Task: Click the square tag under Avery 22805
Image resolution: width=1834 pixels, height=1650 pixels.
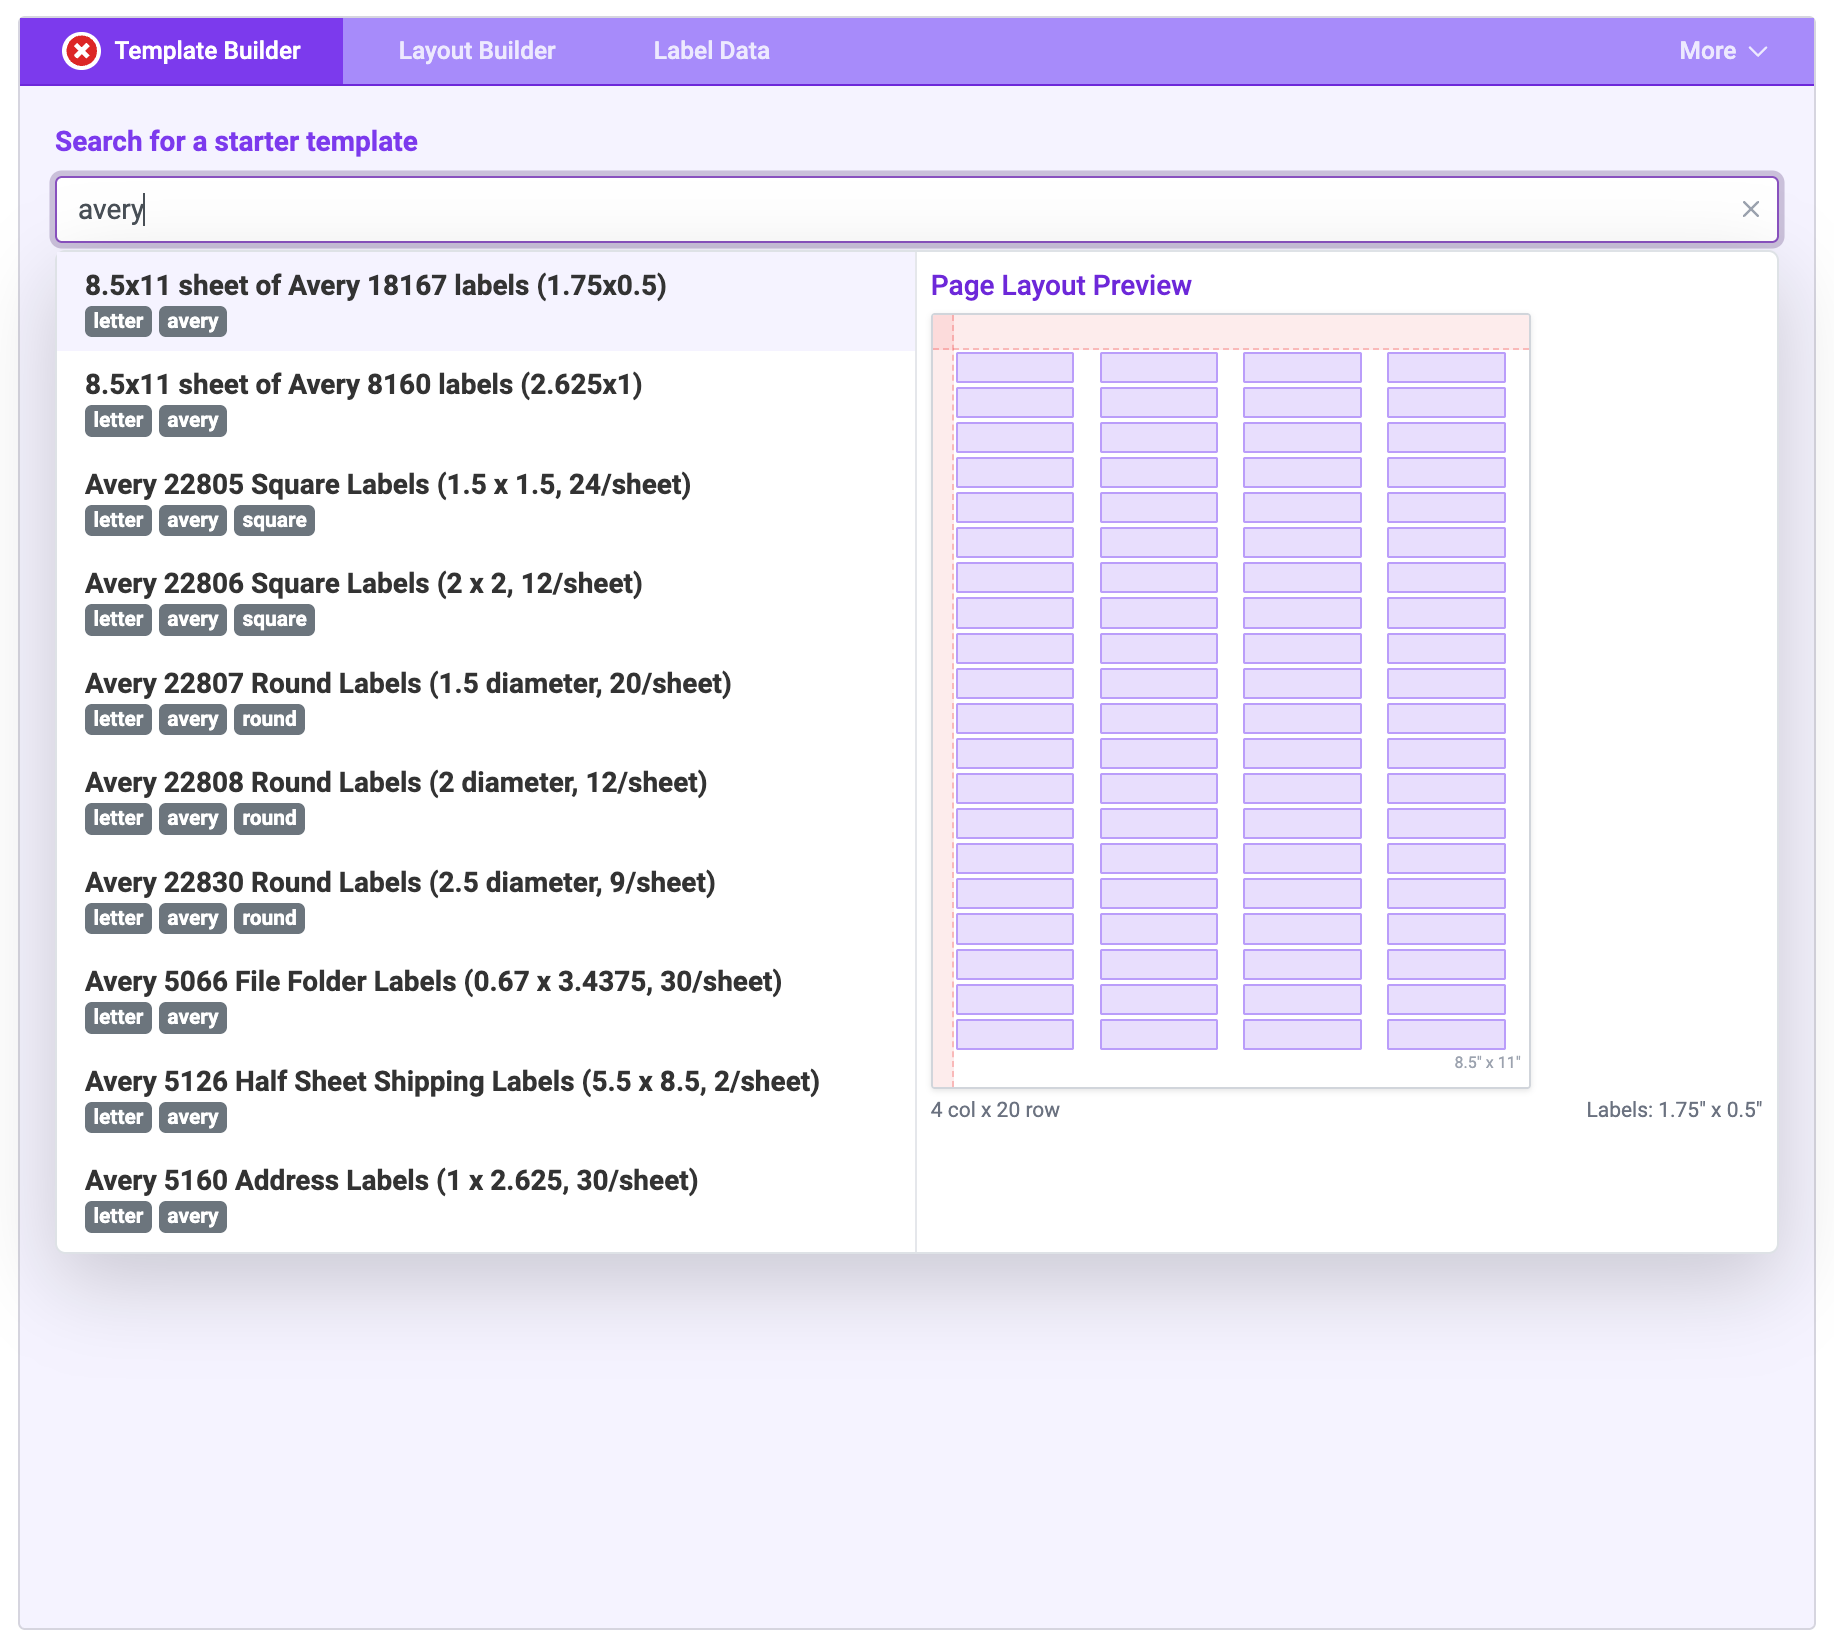Action: pyautogui.click(x=274, y=520)
